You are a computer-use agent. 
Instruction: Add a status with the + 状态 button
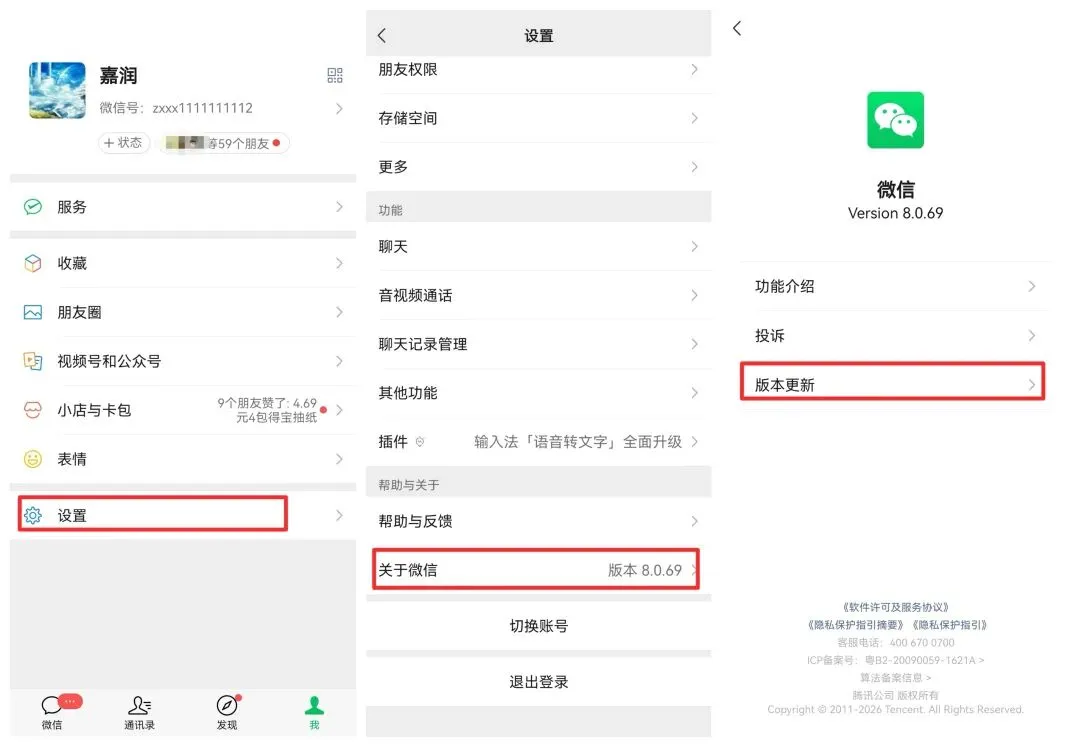[123, 143]
